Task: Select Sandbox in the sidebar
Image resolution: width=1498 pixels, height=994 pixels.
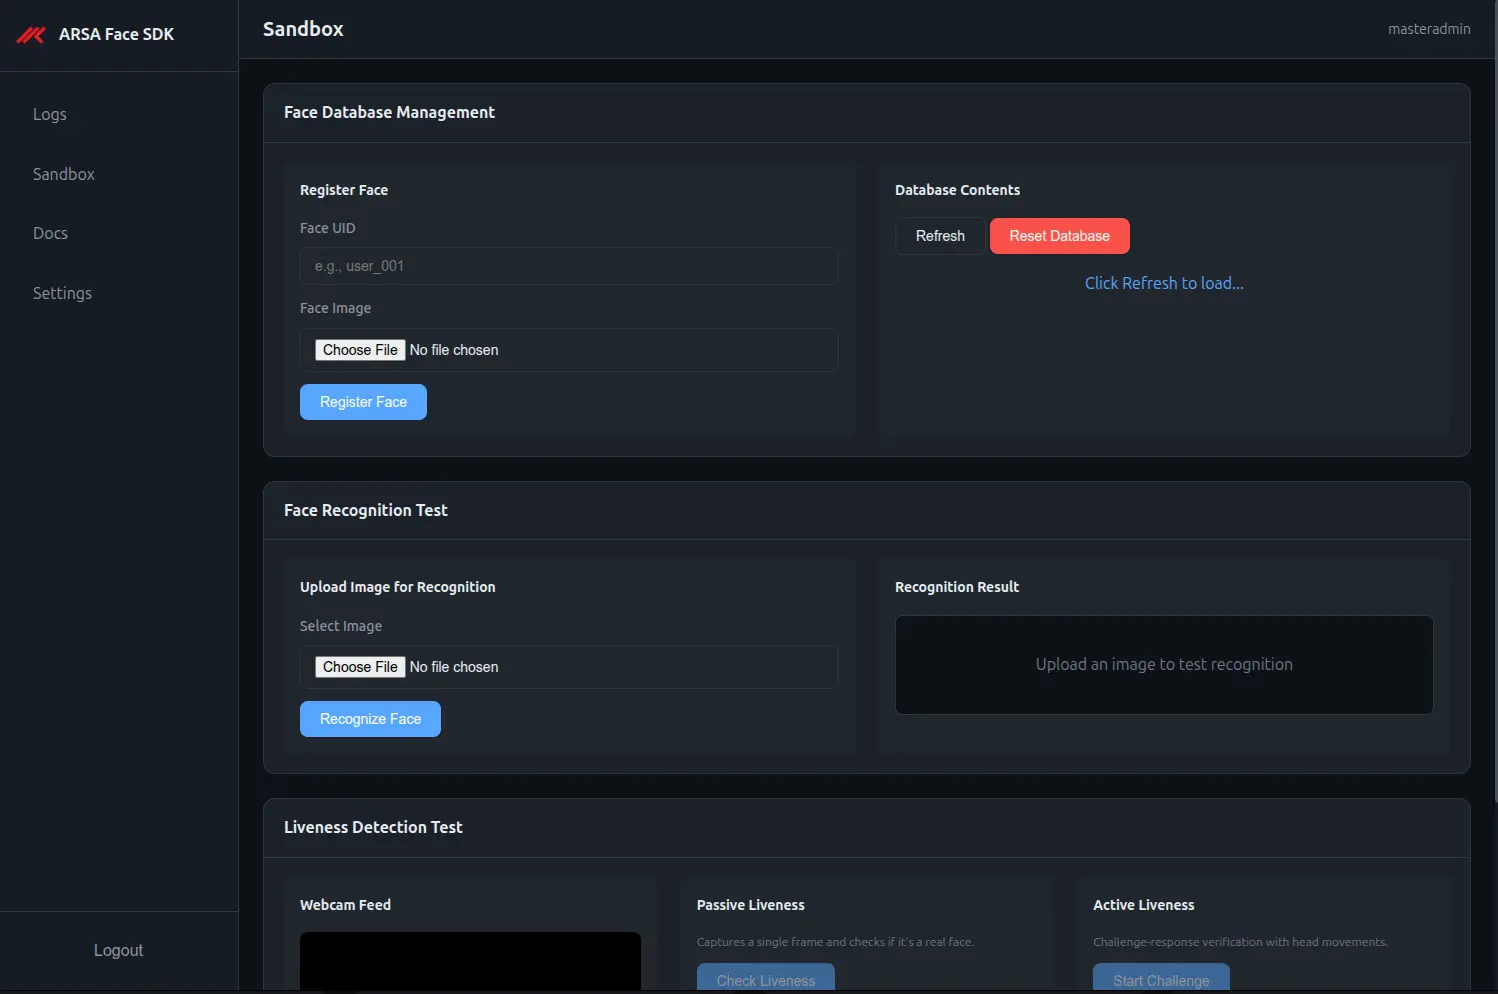Action: [63, 173]
